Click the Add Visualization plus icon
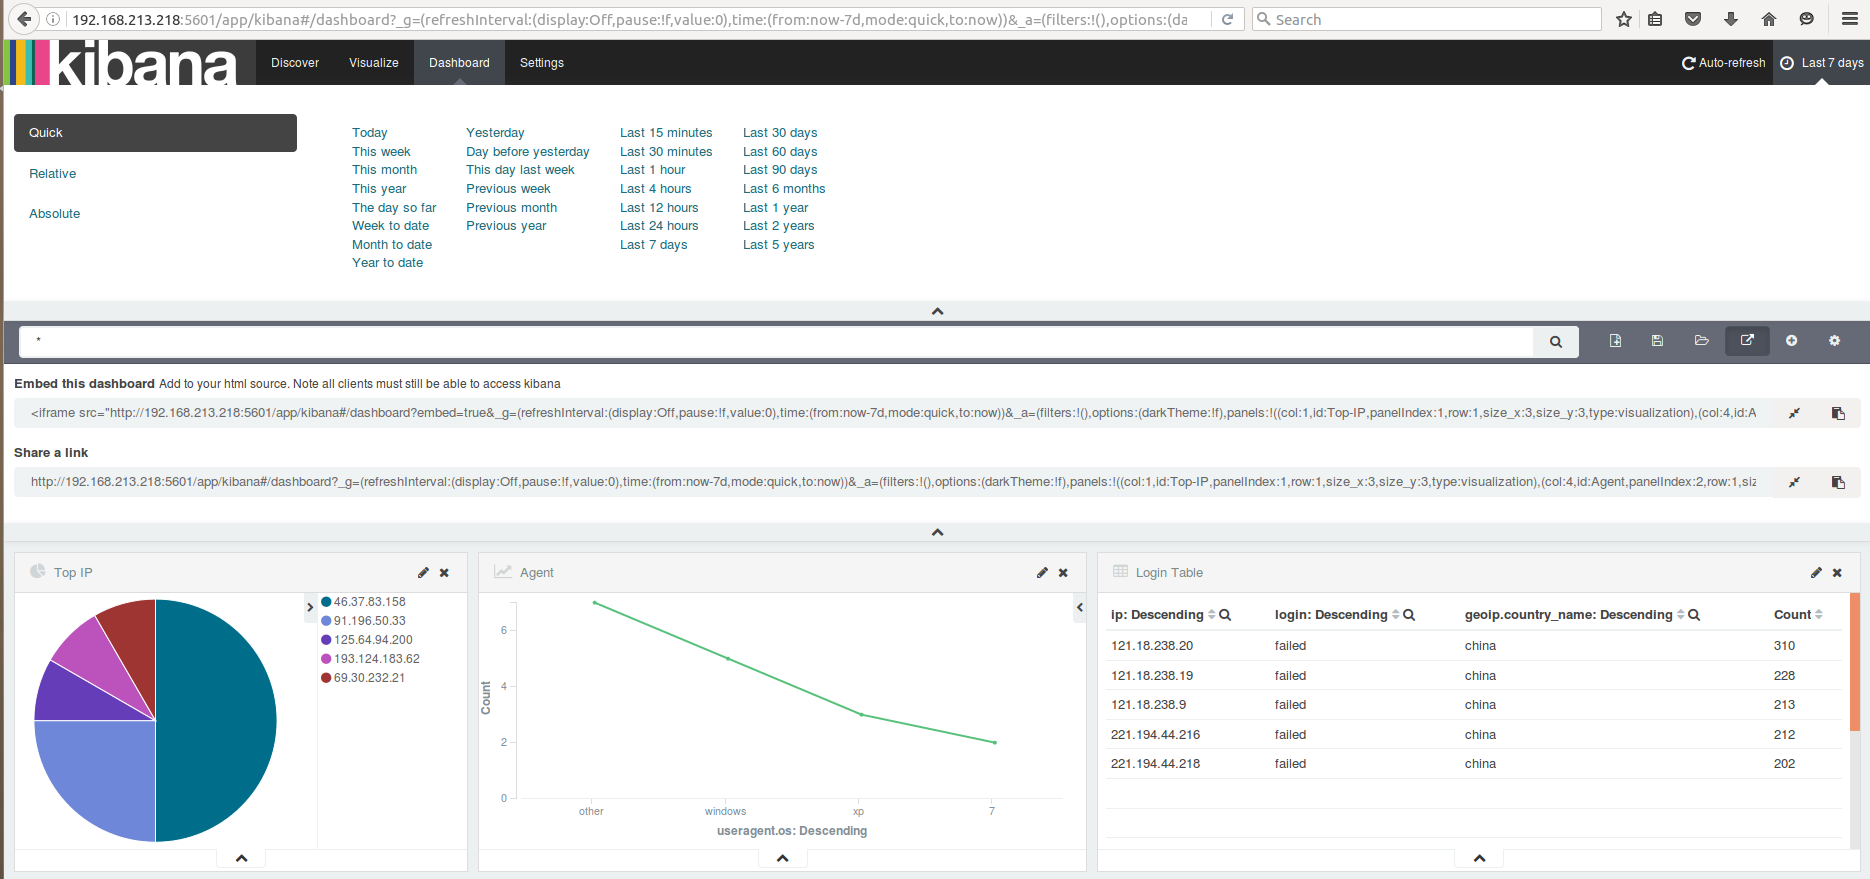The image size is (1870, 879). 1791,341
